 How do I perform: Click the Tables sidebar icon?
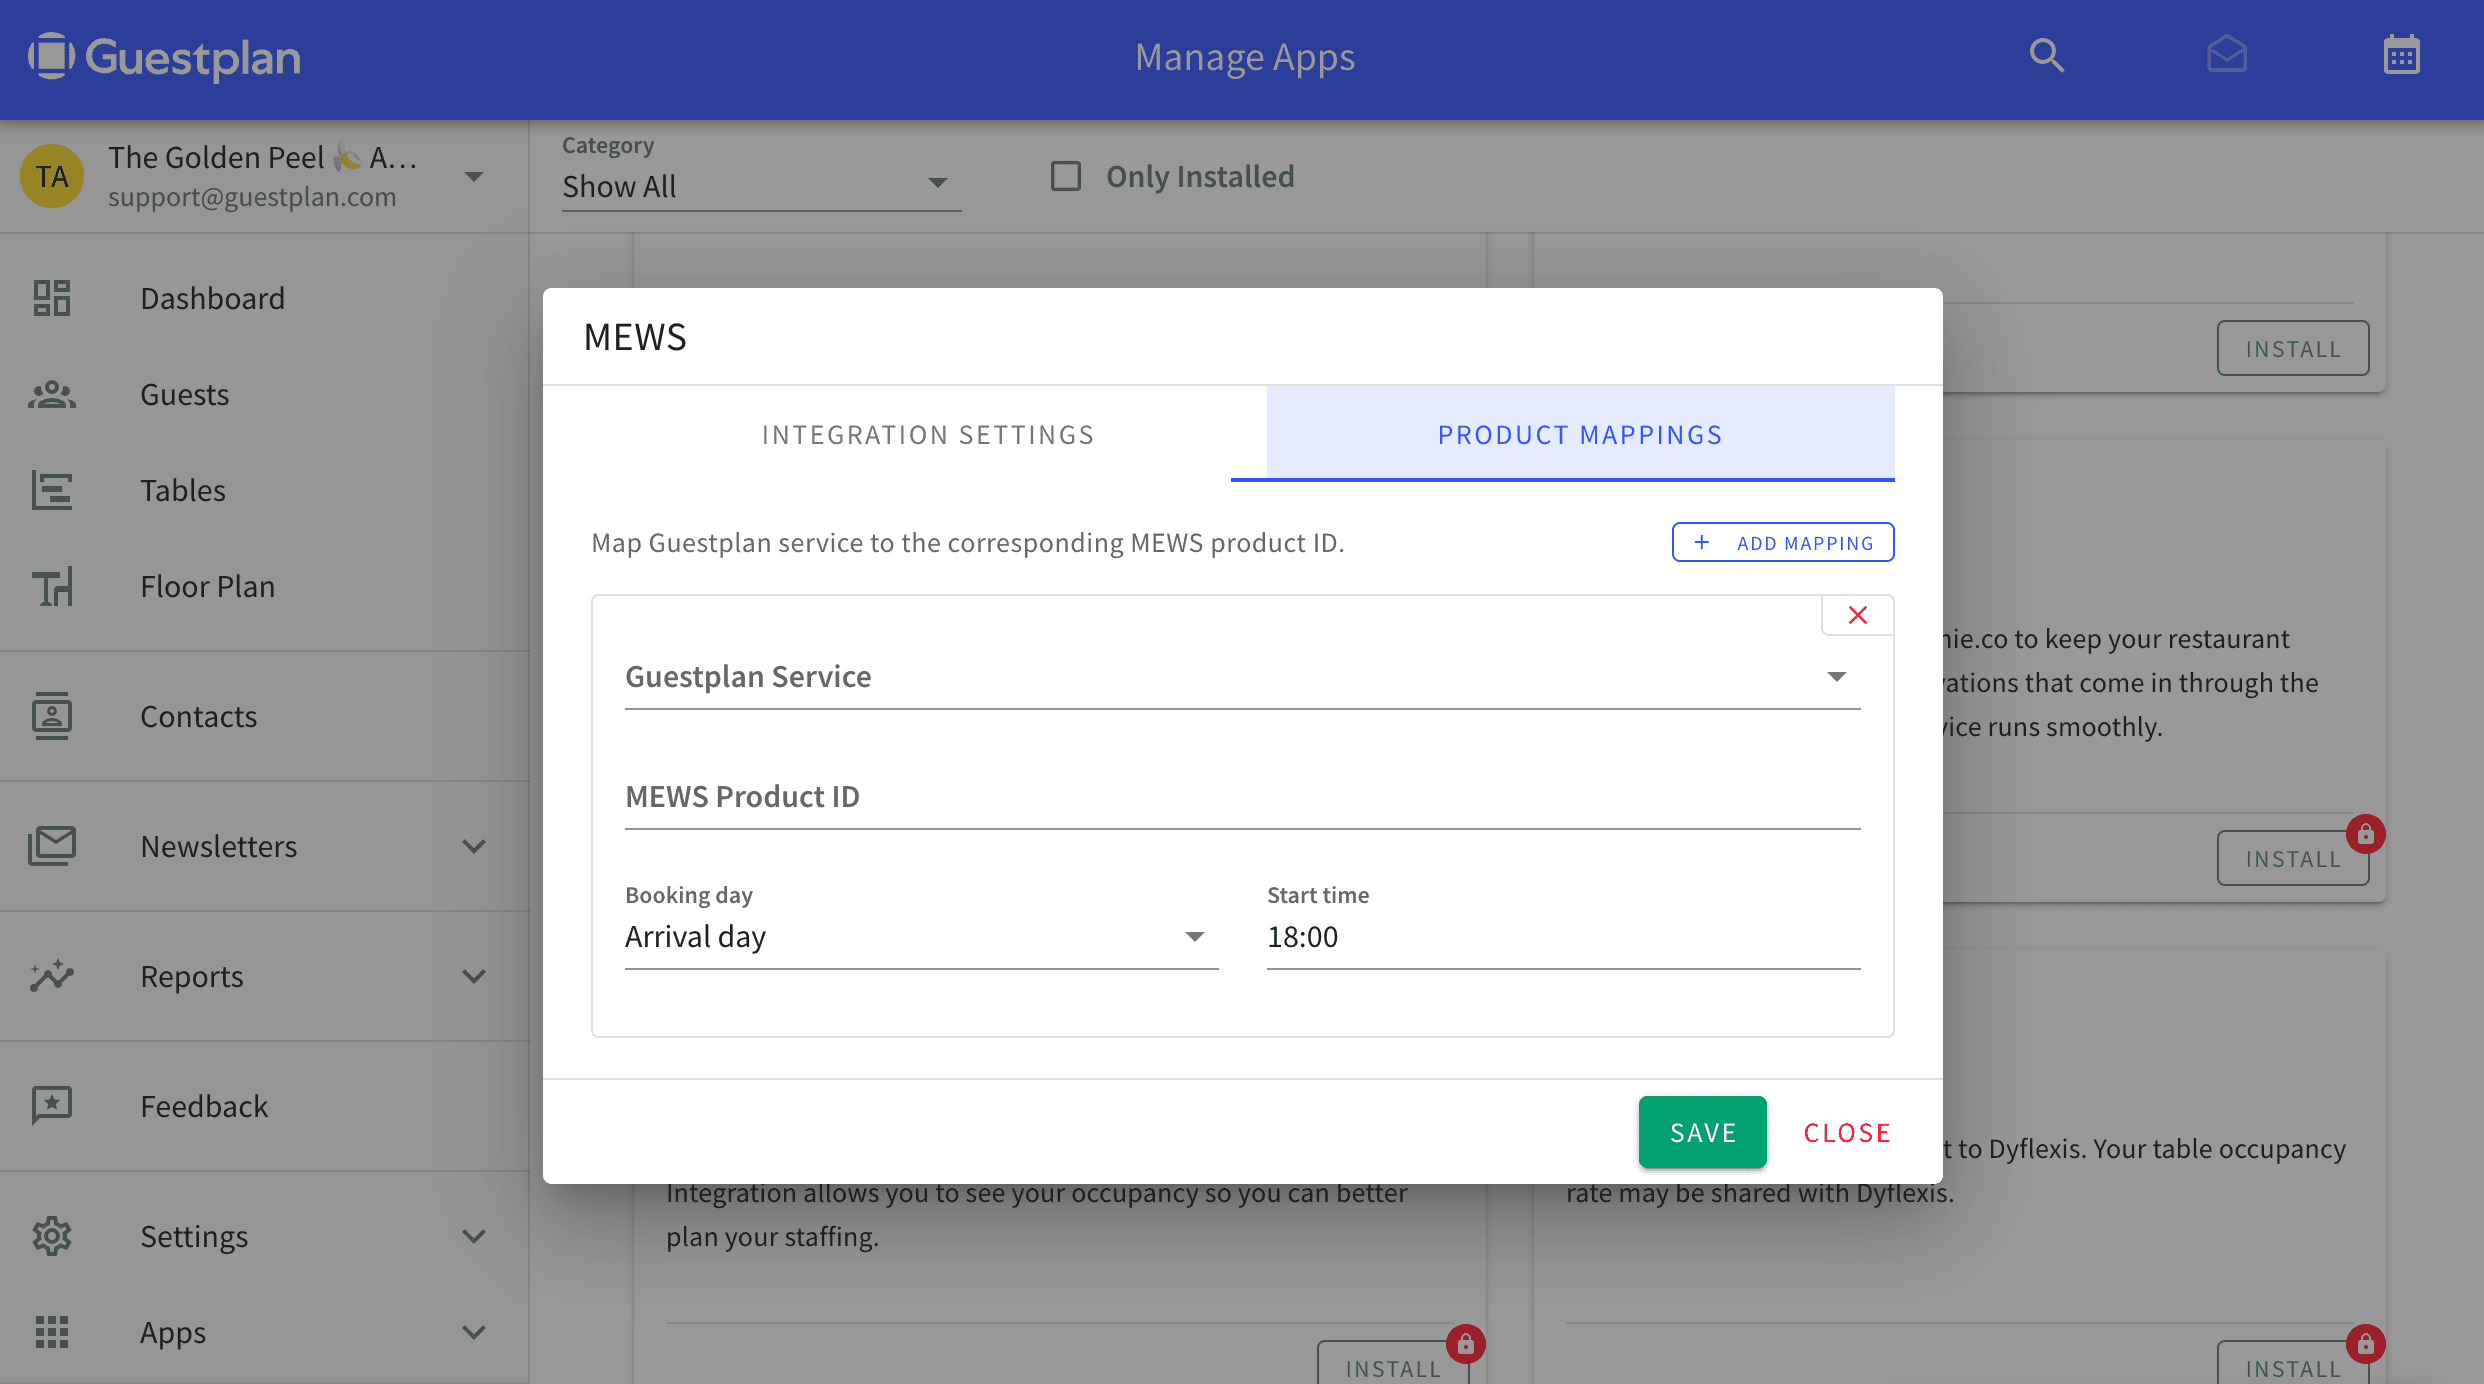click(x=52, y=490)
